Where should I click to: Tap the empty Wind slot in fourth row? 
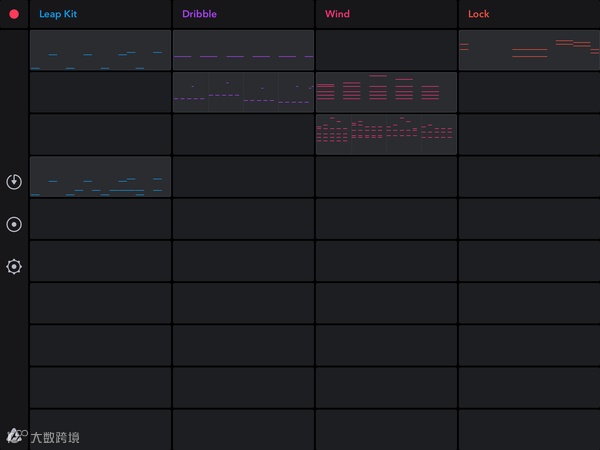coord(386,176)
